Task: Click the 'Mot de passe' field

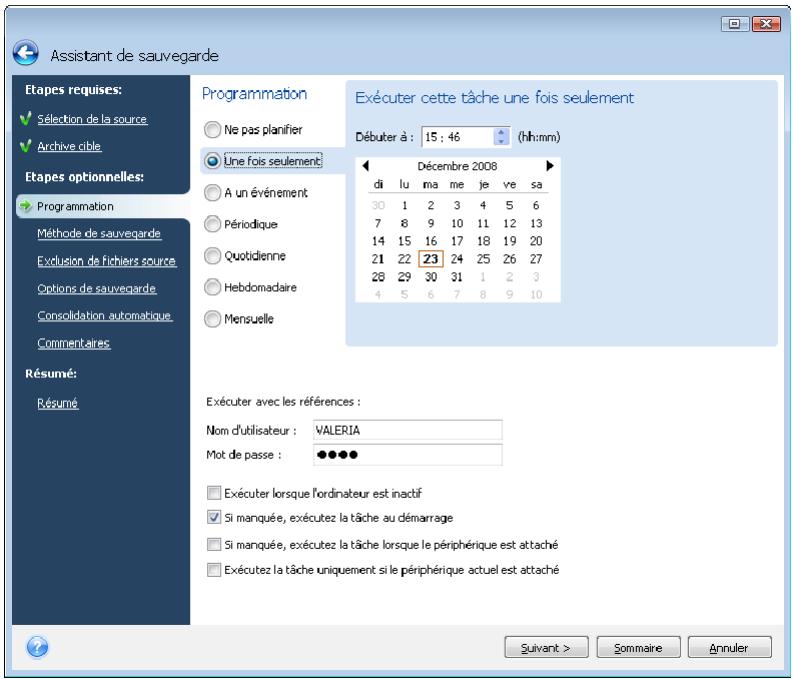Action: [408, 455]
